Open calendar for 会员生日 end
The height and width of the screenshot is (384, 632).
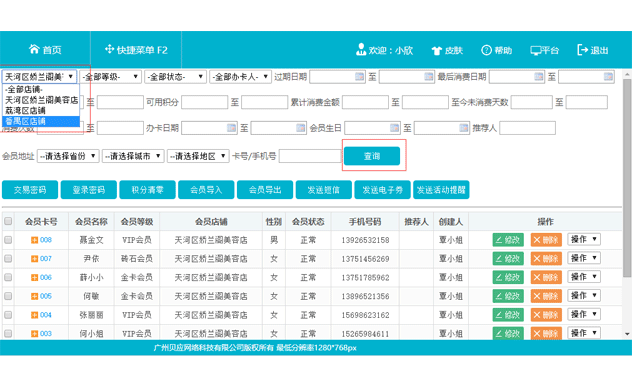point(464,128)
